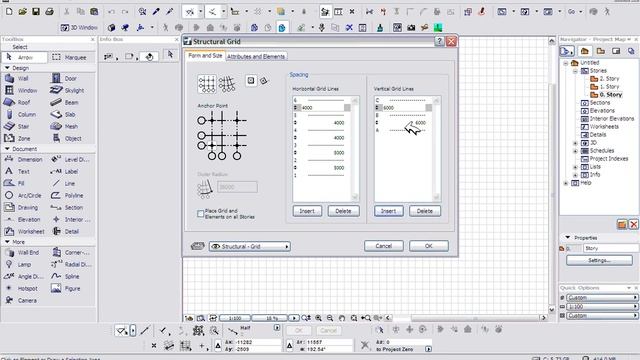The height and width of the screenshot is (360, 640).
Task: Open the Structural - Grid layer dropdown
Action: 249,246
